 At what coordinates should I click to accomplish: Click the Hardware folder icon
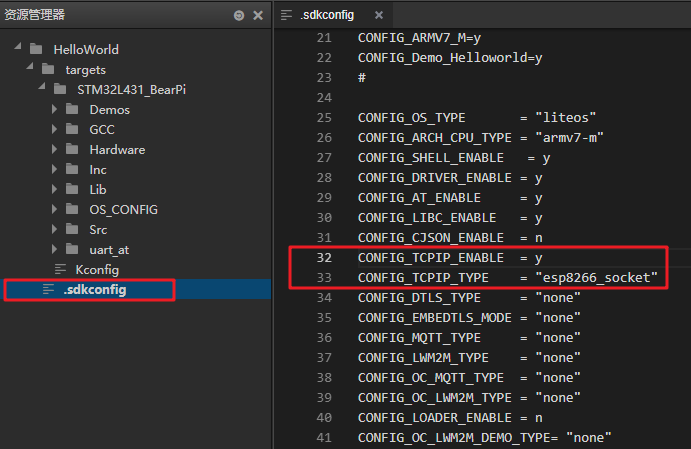click(x=72, y=149)
